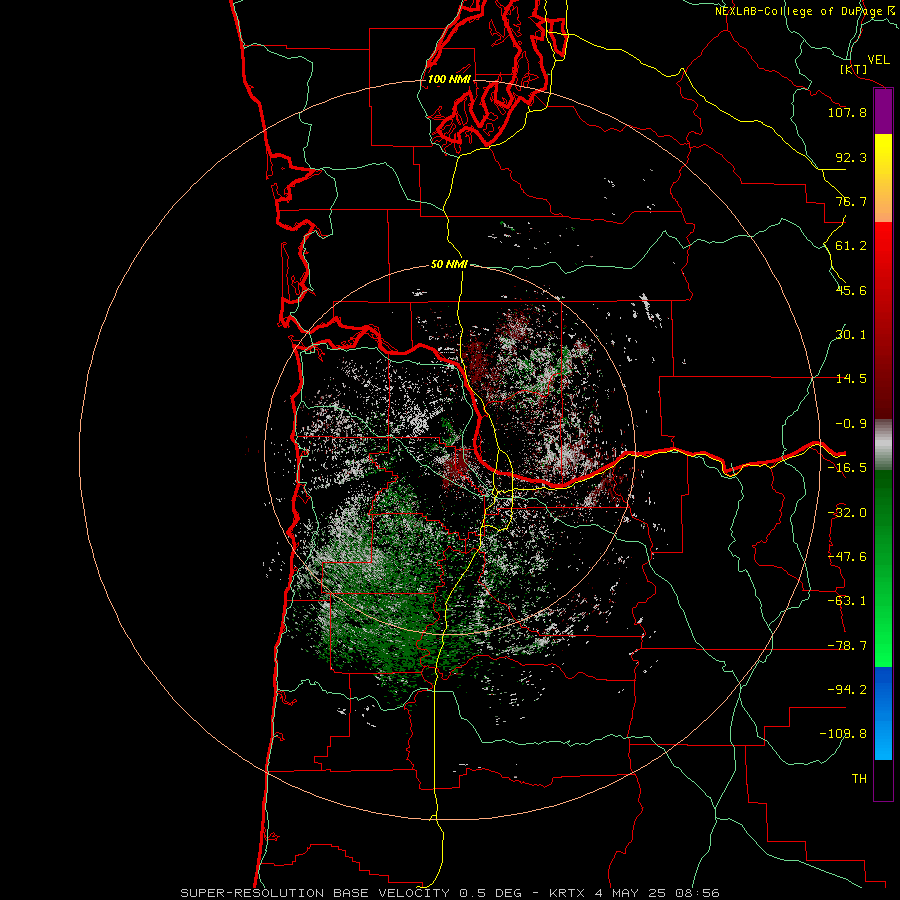Click the VEL legend title
This screenshot has height=900, width=900.
click(878, 60)
